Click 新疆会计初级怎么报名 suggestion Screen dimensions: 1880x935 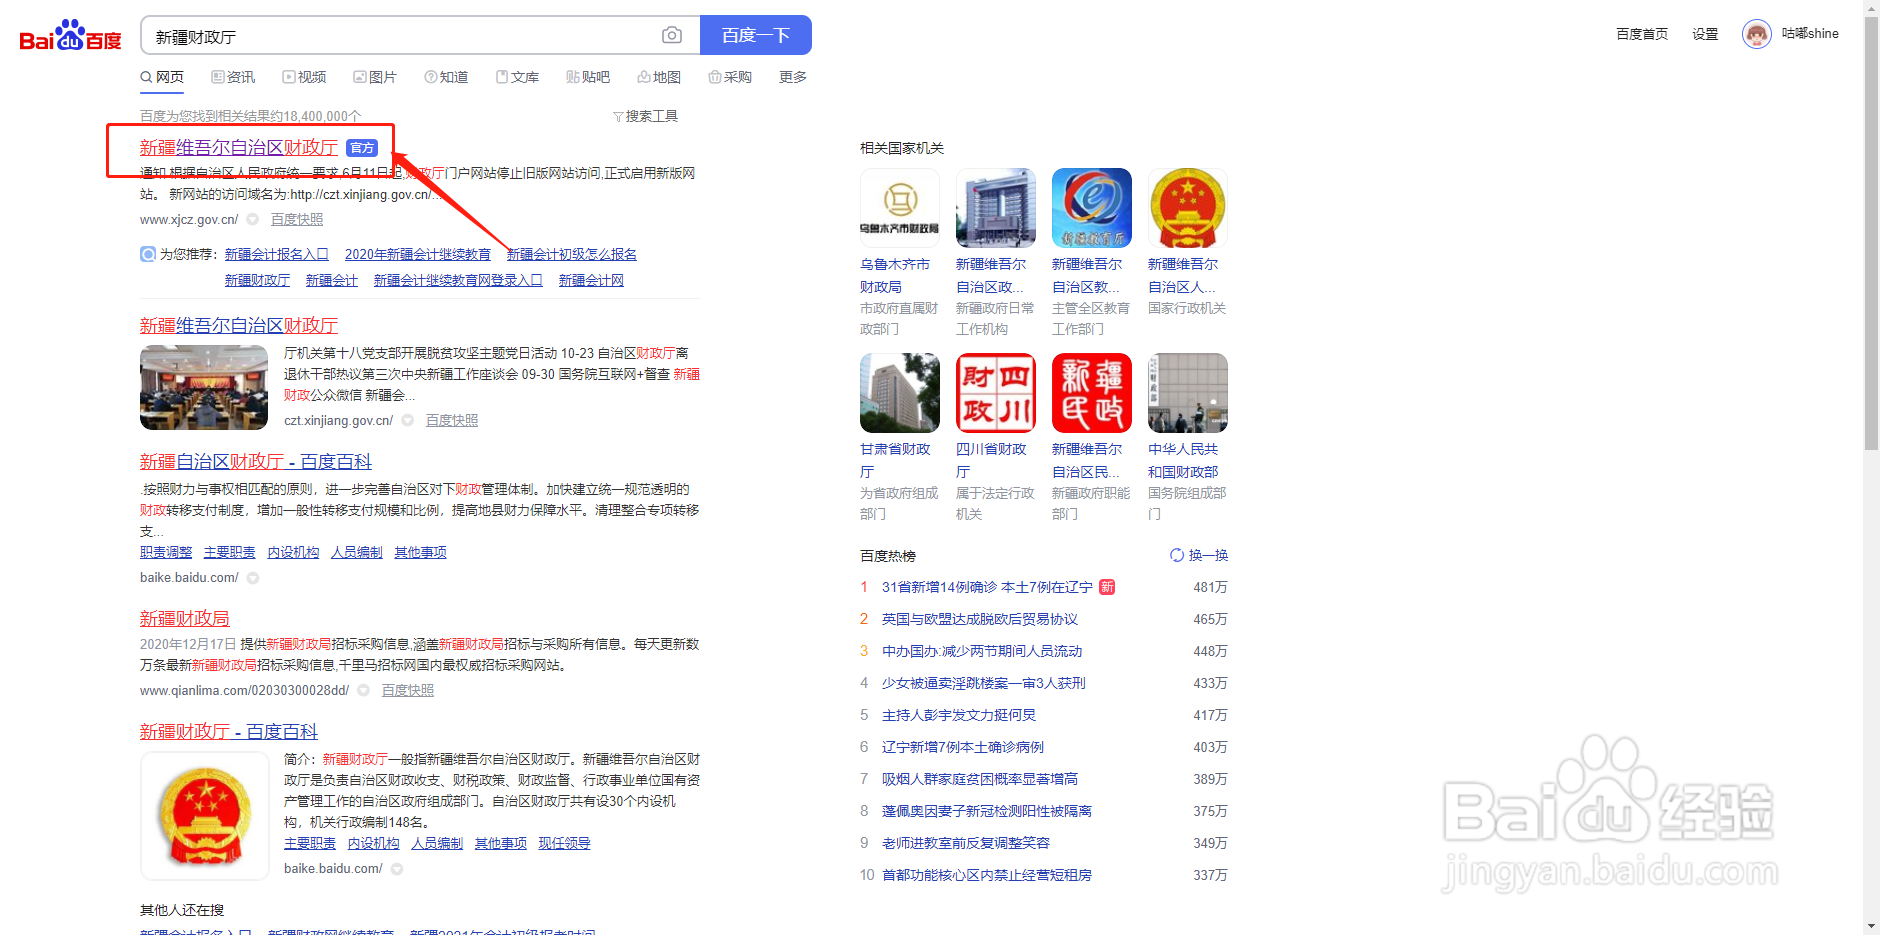(x=572, y=254)
